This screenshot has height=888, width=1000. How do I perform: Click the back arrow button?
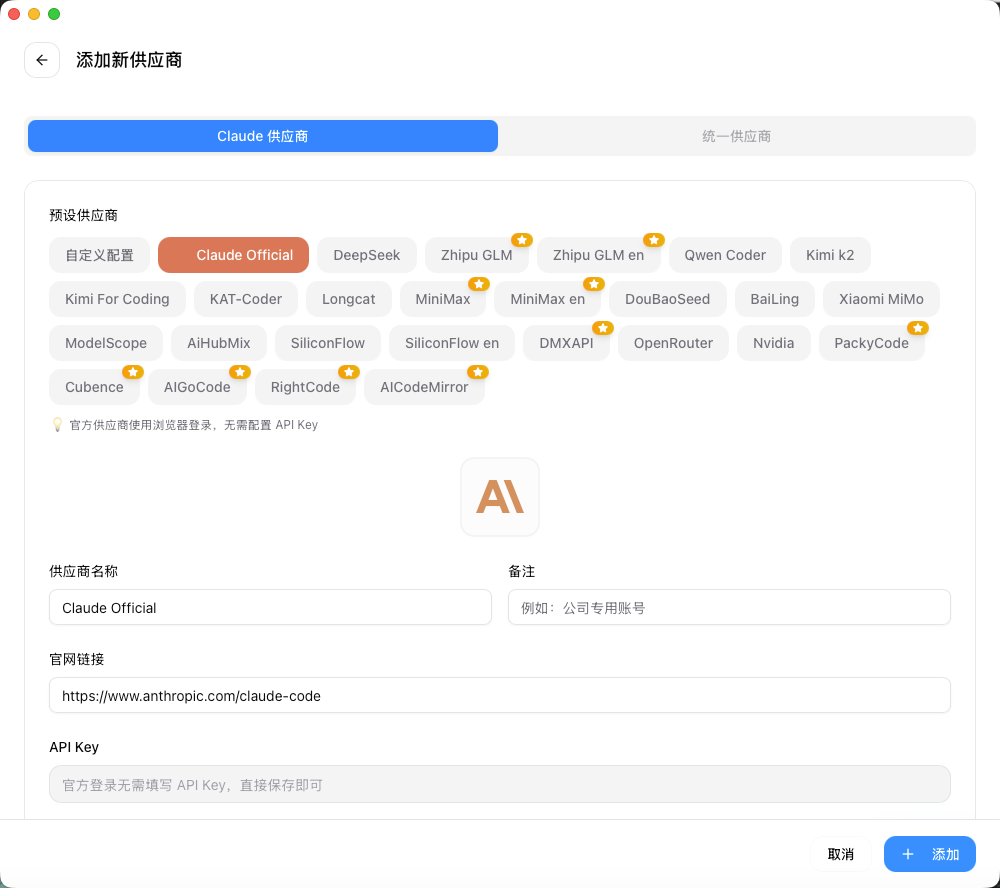pyautogui.click(x=42, y=60)
